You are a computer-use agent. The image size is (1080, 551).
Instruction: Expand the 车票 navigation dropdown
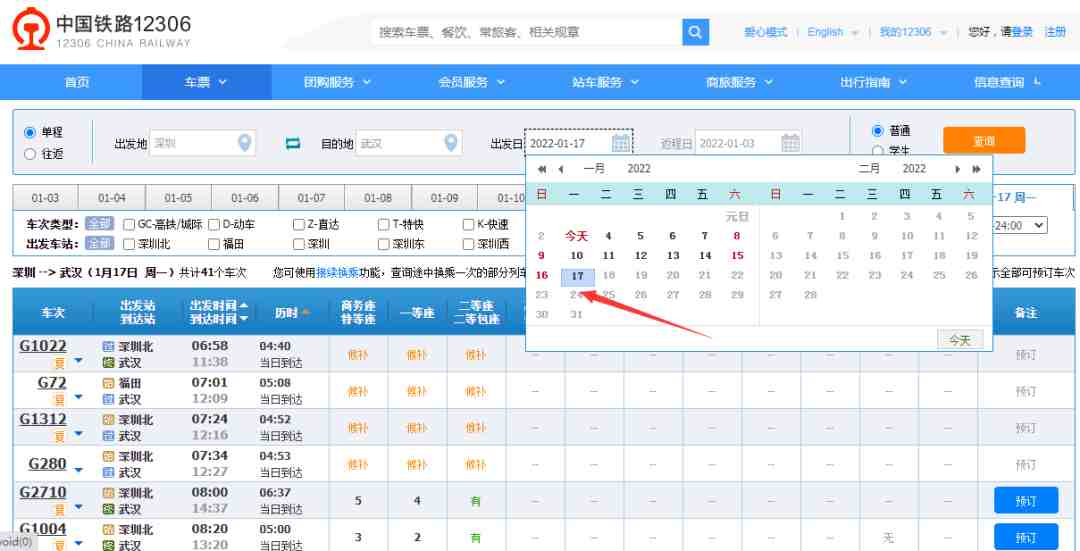pos(206,82)
